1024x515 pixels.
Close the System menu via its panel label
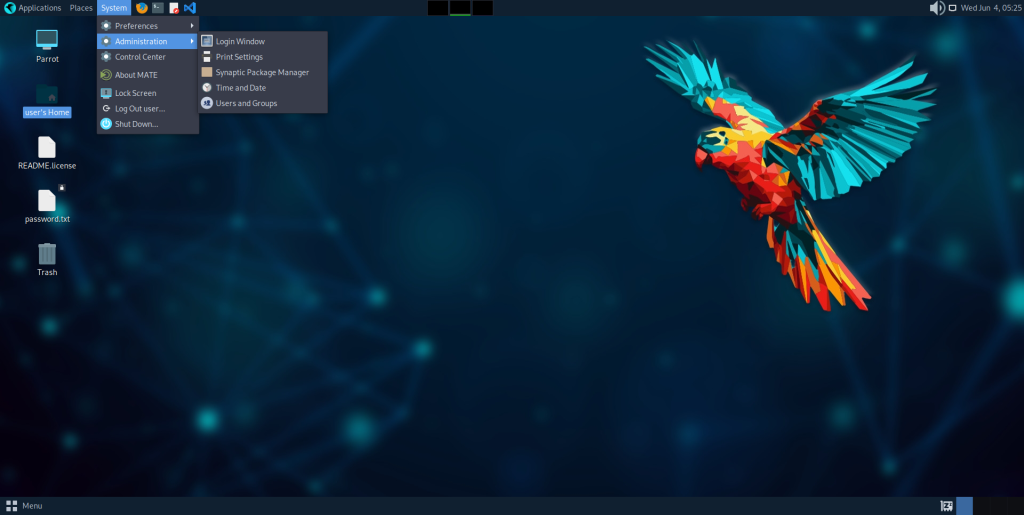(x=114, y=8)
